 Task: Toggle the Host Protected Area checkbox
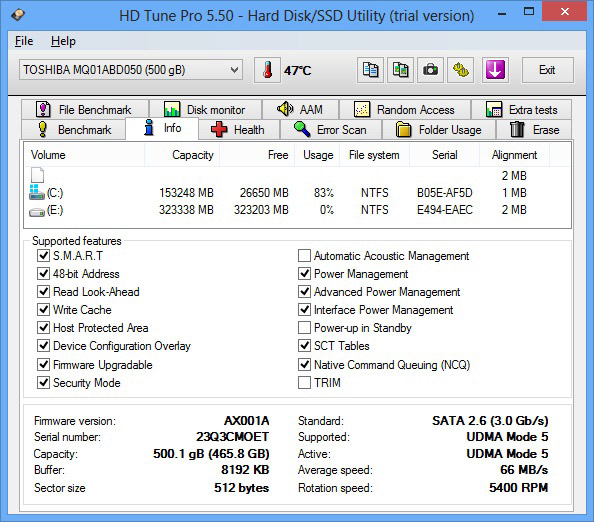click(44, 327)
